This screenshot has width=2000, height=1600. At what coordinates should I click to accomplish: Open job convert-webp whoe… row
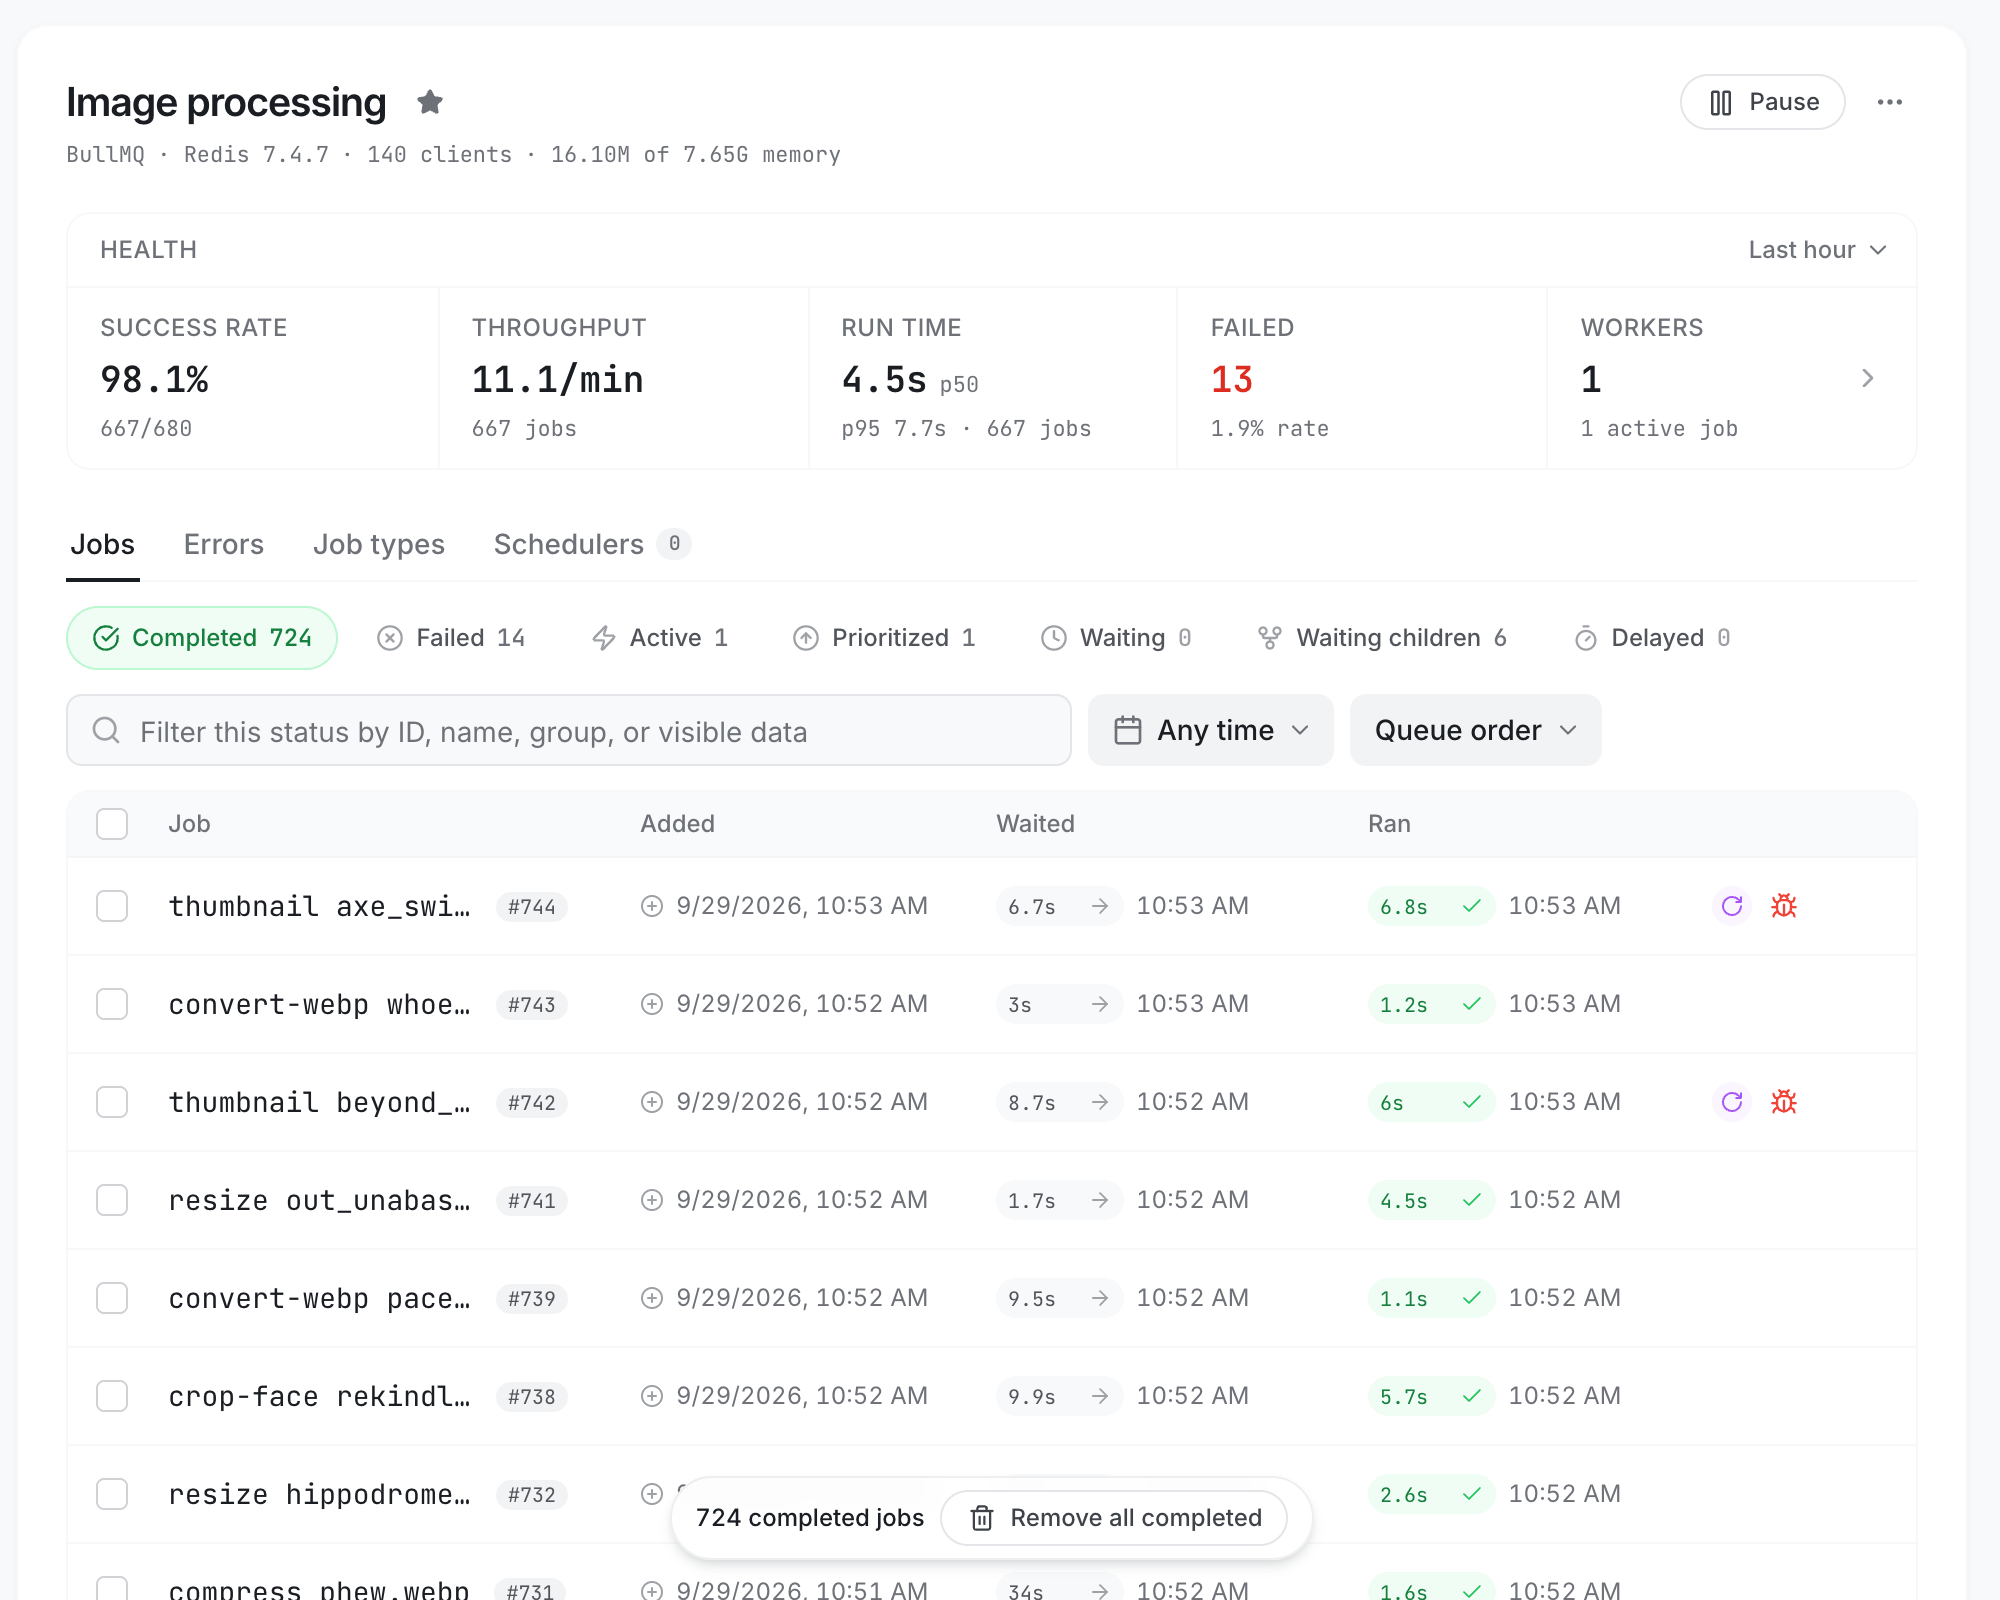point(991,1004)
